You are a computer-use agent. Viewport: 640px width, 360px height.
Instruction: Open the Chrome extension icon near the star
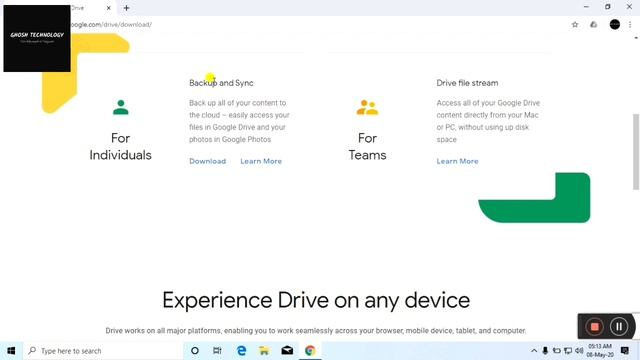tap(593, 24)
